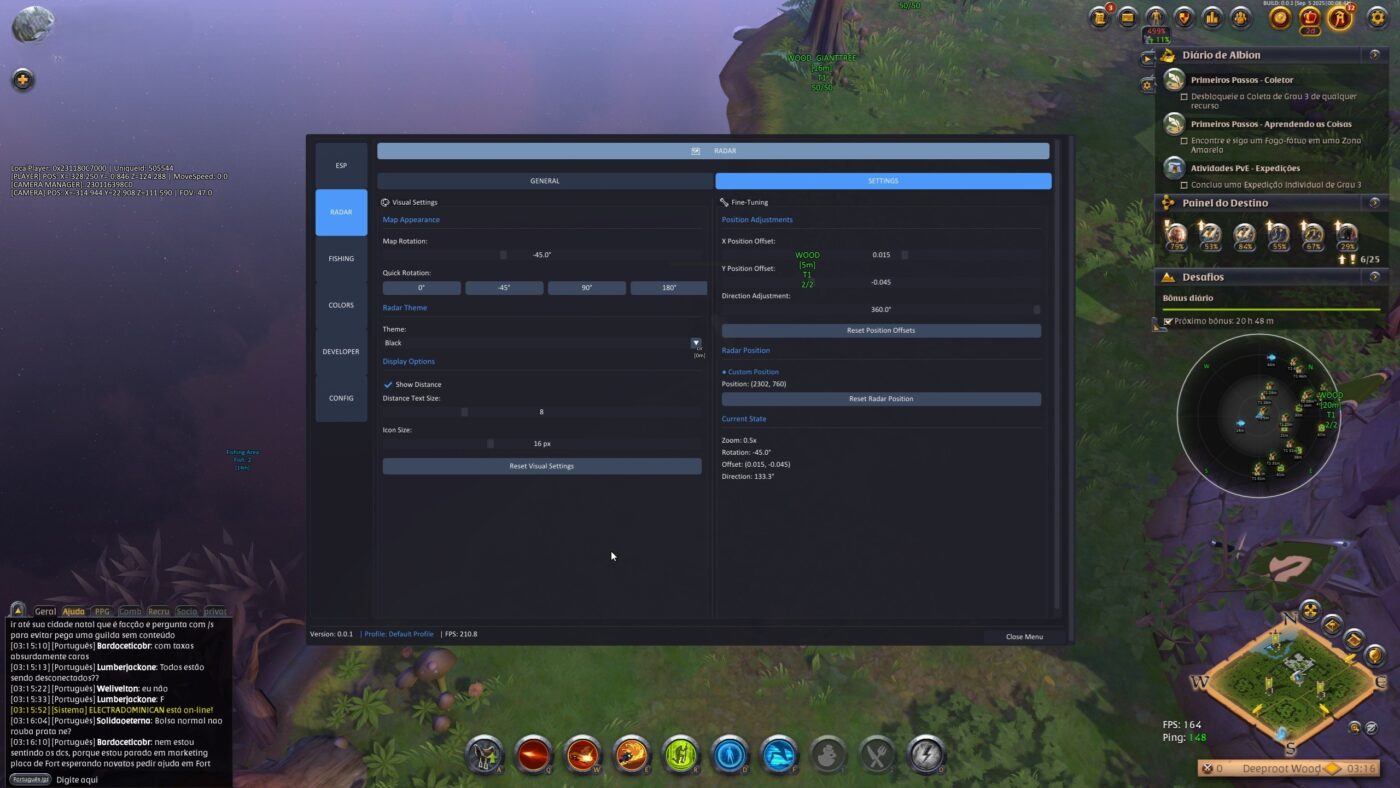Click the food slot fork-and-knife icon
Viewport: 1400px width, 788px height.
[x=877, y=754]
